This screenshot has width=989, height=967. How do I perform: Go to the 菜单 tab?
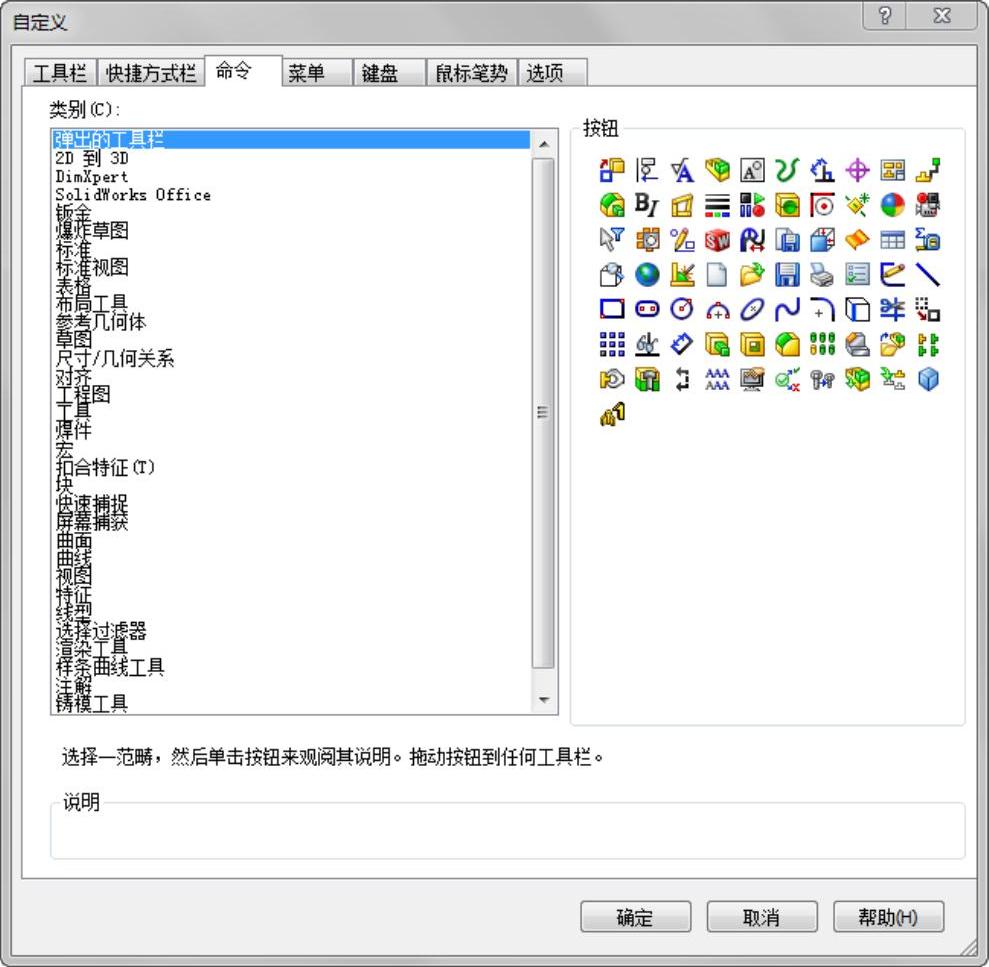click(317, 73)
